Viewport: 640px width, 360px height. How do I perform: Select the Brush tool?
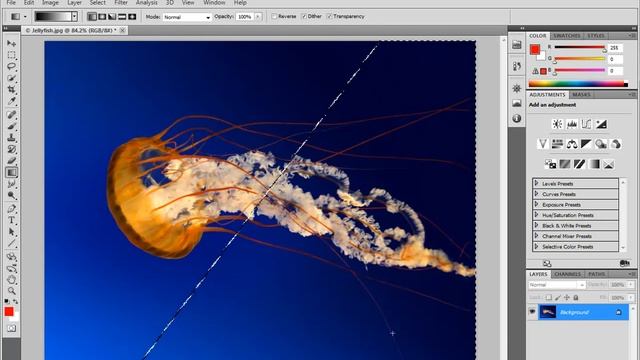click(x=11, y=126)
